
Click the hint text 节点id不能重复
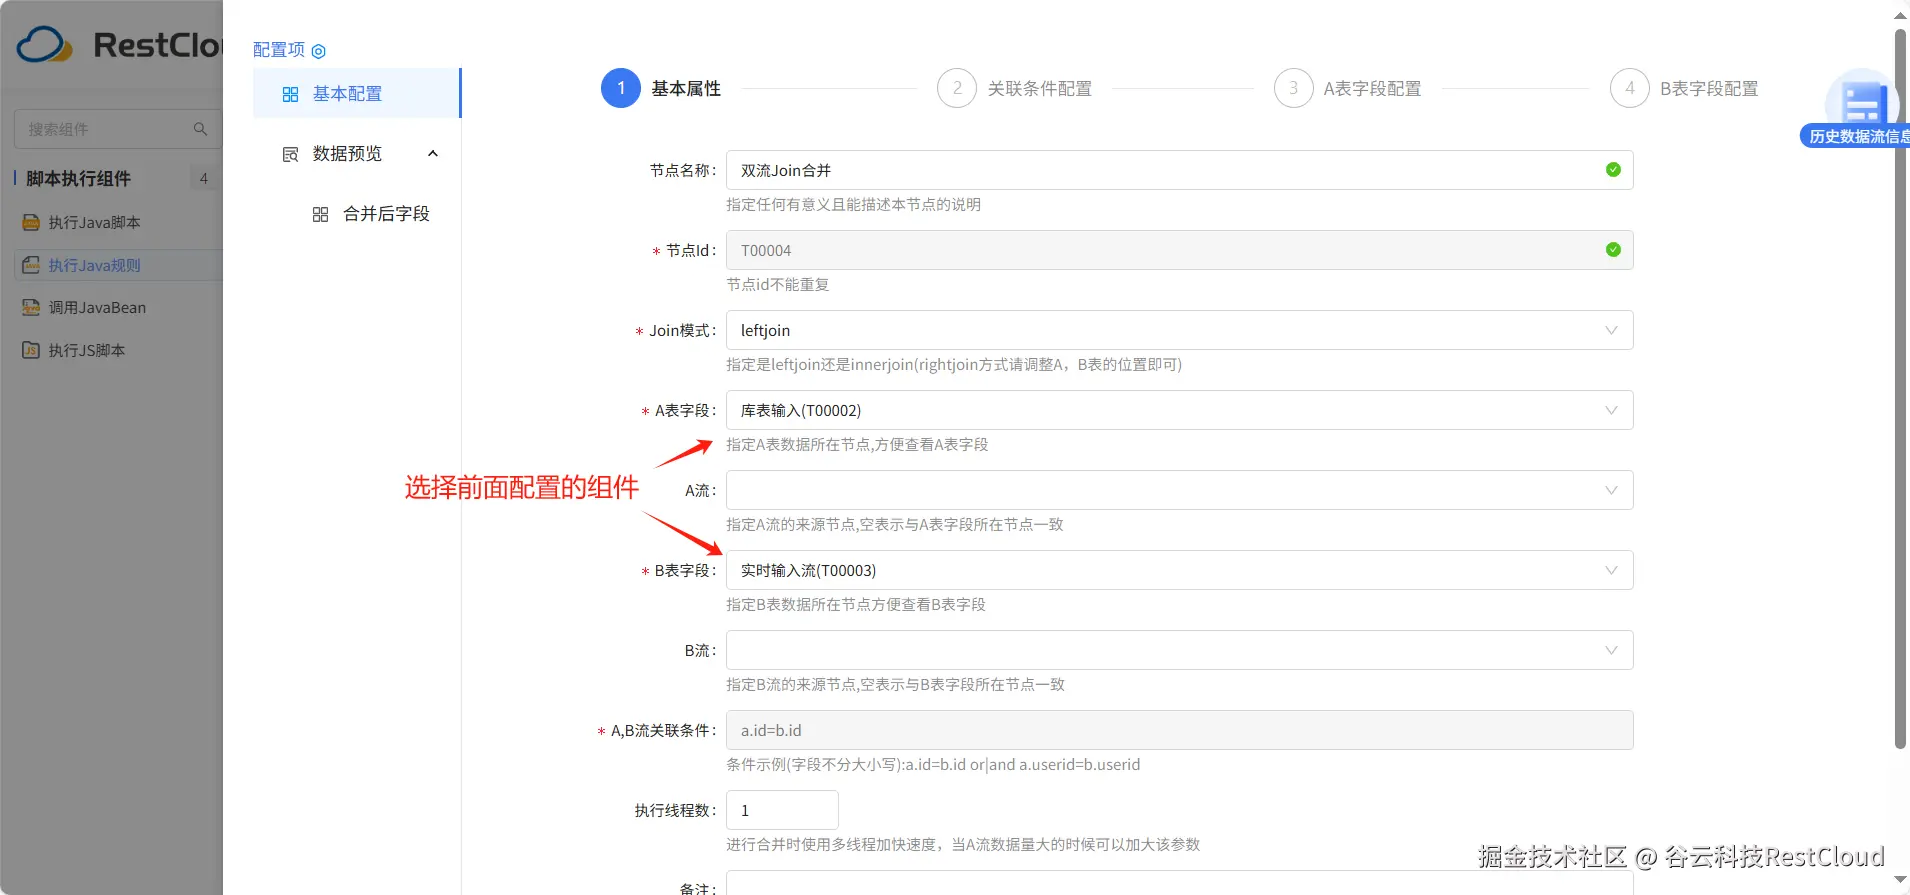point(777,285)
